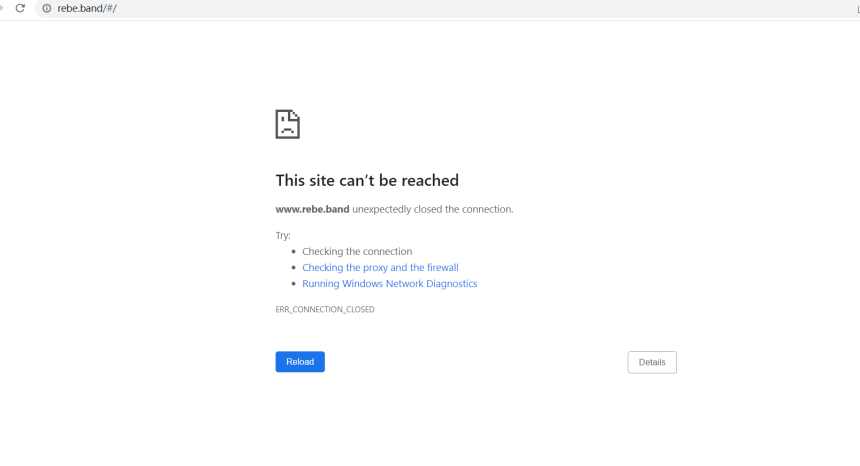Image resolution: width=860 pixels, height=466 pixels.
Task: Click the 'Try:' label
Action: pos(283,236)
